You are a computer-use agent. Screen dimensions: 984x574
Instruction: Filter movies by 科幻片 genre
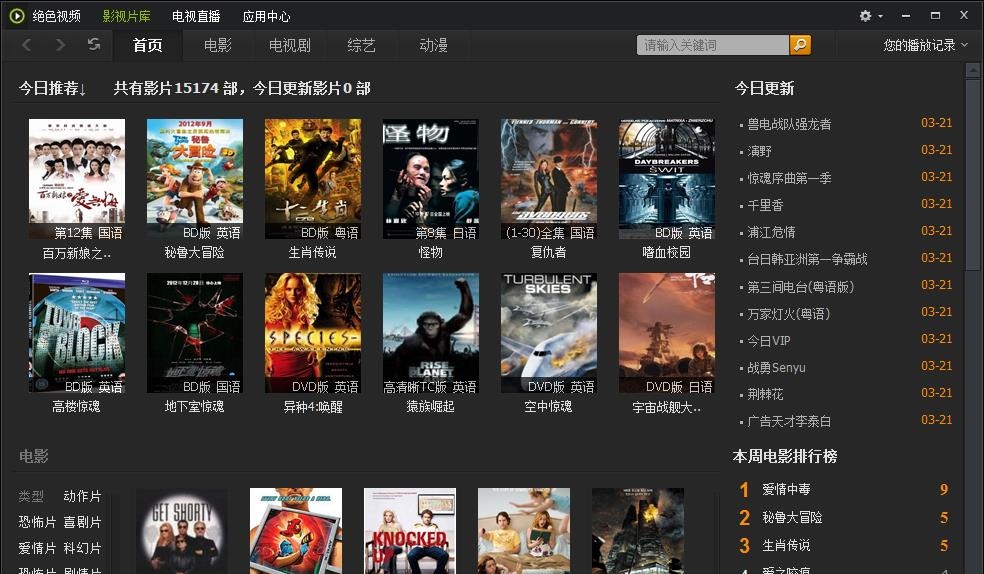(82, 548)
